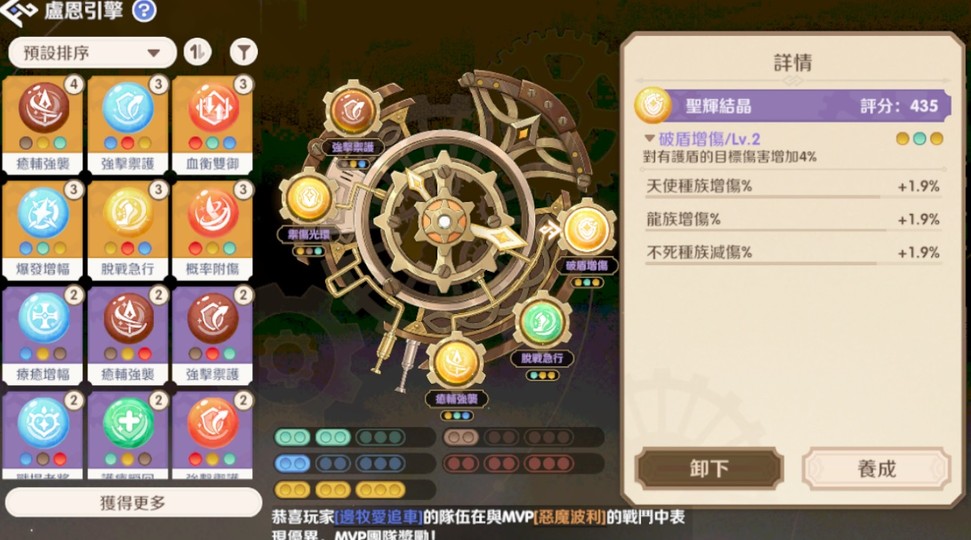Tap the 獲得更多 button below rune list

click(133, 502)
